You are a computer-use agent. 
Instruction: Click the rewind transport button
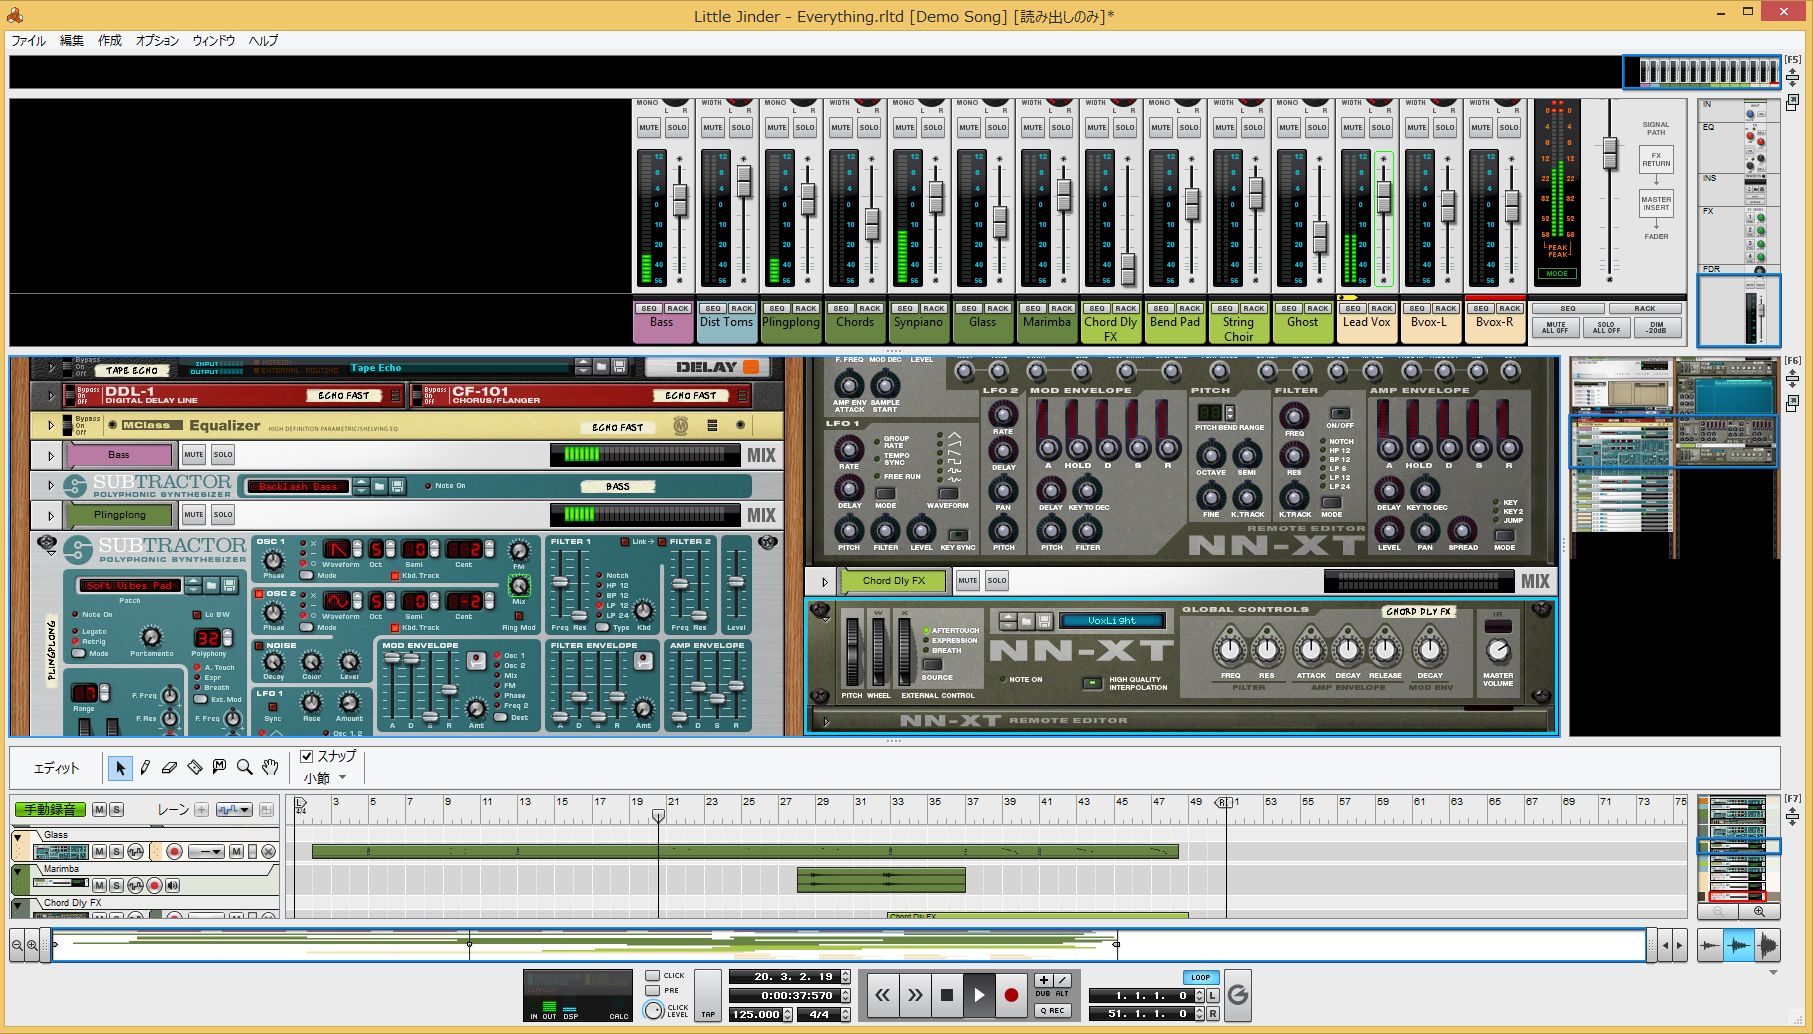pos(882,995)
